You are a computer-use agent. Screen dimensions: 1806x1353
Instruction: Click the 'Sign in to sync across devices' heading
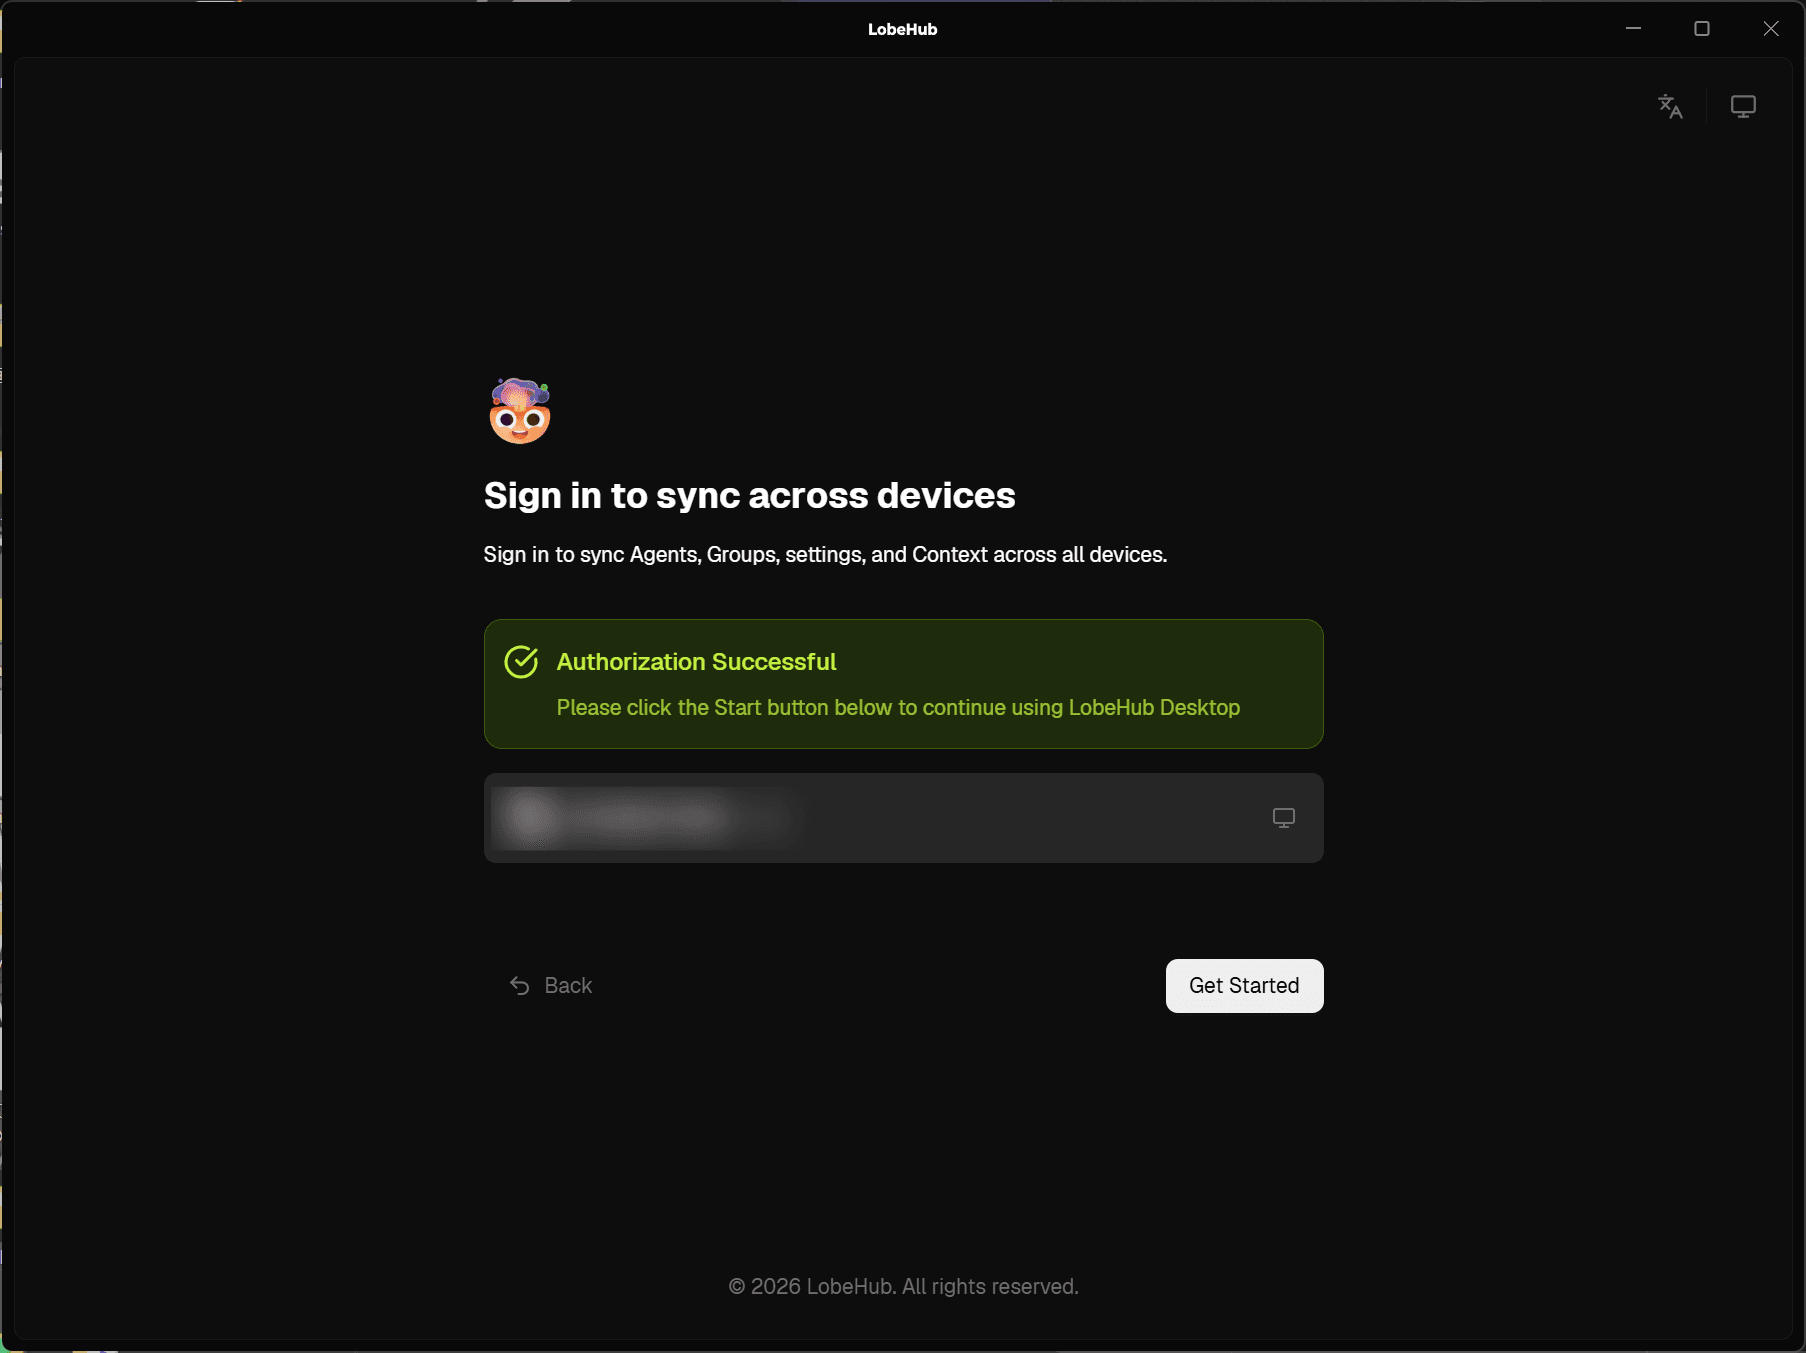coord(749,496)
